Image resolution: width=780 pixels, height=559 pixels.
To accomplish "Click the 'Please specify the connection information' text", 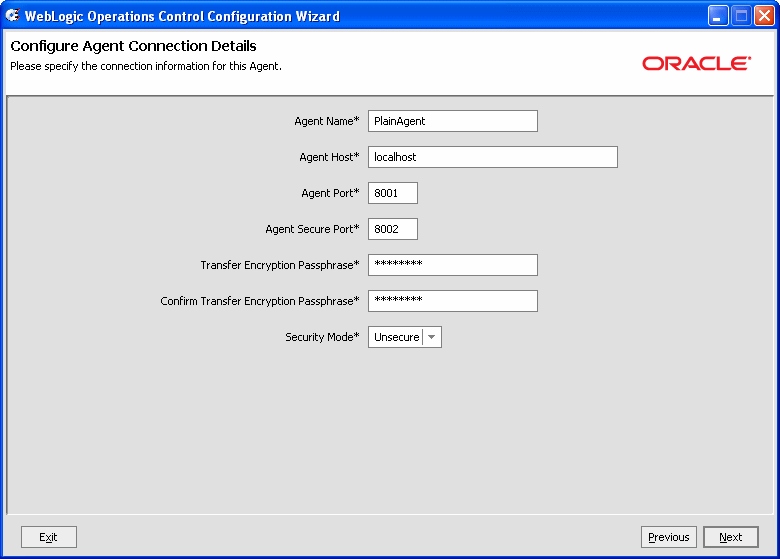I will pos(146,66).
